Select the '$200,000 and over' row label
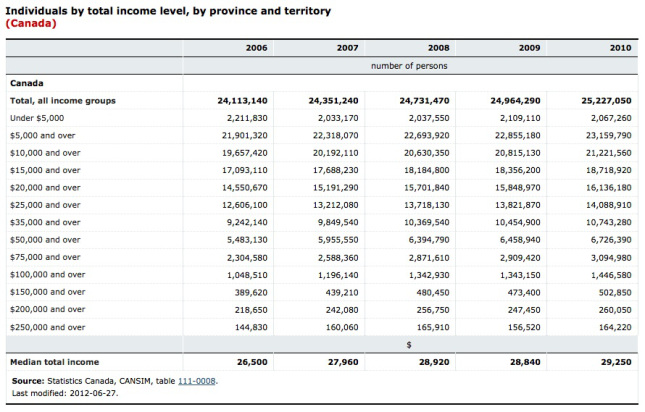 tap(48, 309)
